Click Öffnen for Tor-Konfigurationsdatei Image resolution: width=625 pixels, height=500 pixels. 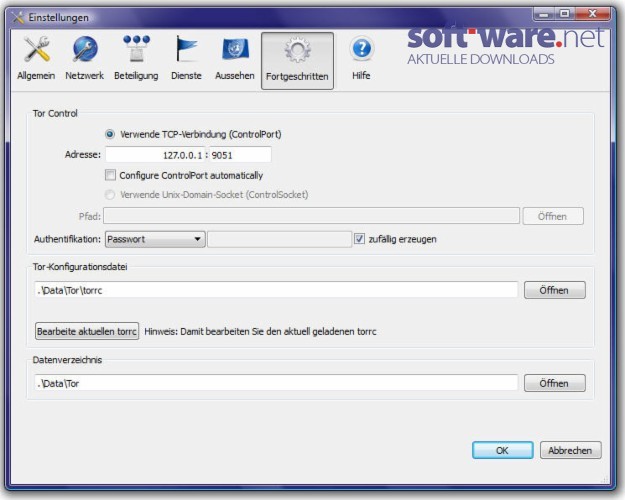point(554,290)
